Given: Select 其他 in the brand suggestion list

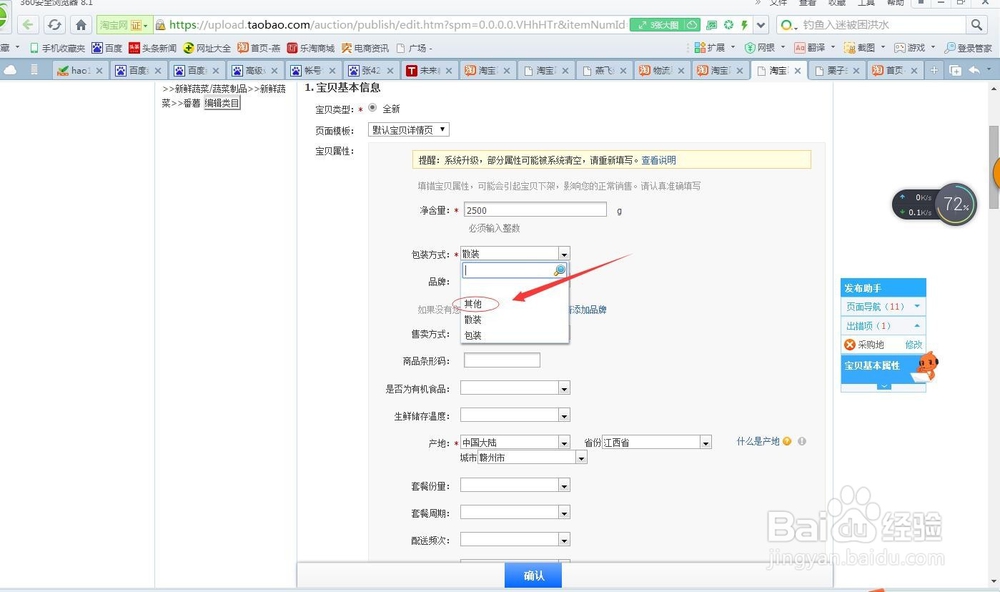Looking at the screenshot, I should (x=474, y=303).
